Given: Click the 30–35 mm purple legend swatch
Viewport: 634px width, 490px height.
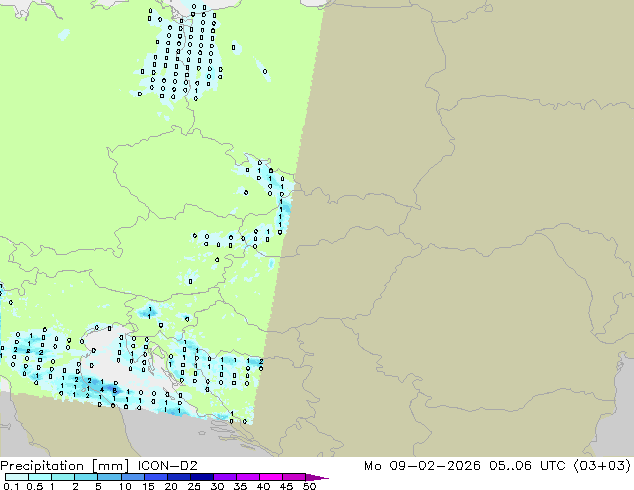Looking at the screenshot, I should pyautogui.click(x=225, y=477).
